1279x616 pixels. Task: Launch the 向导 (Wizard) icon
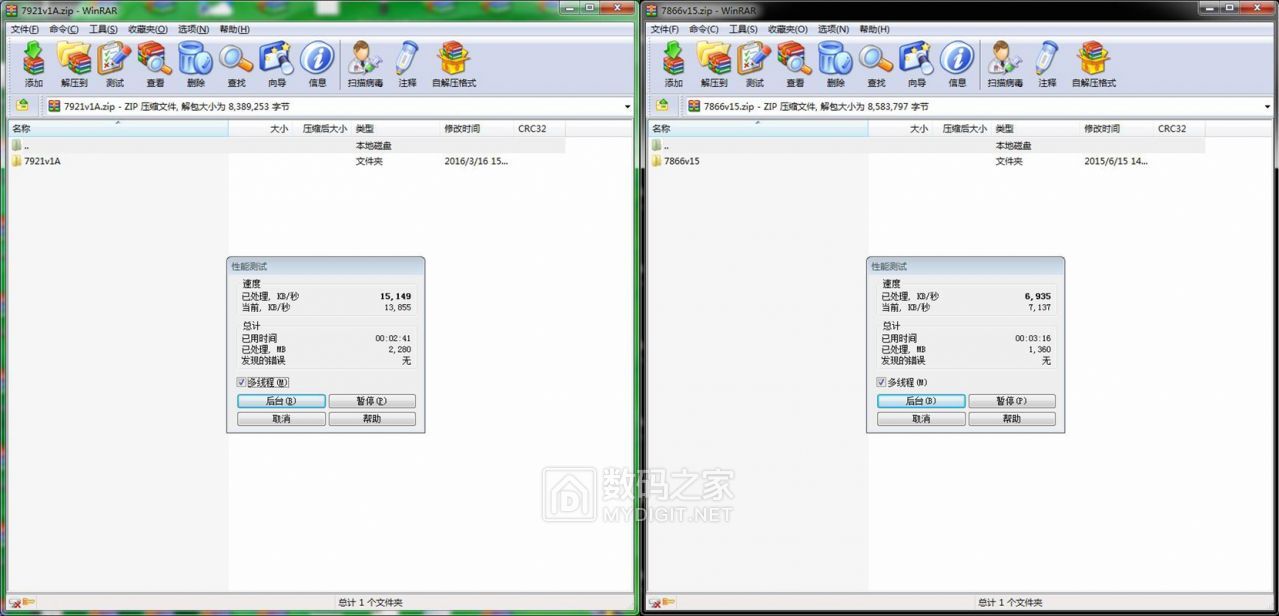[276, 62]
